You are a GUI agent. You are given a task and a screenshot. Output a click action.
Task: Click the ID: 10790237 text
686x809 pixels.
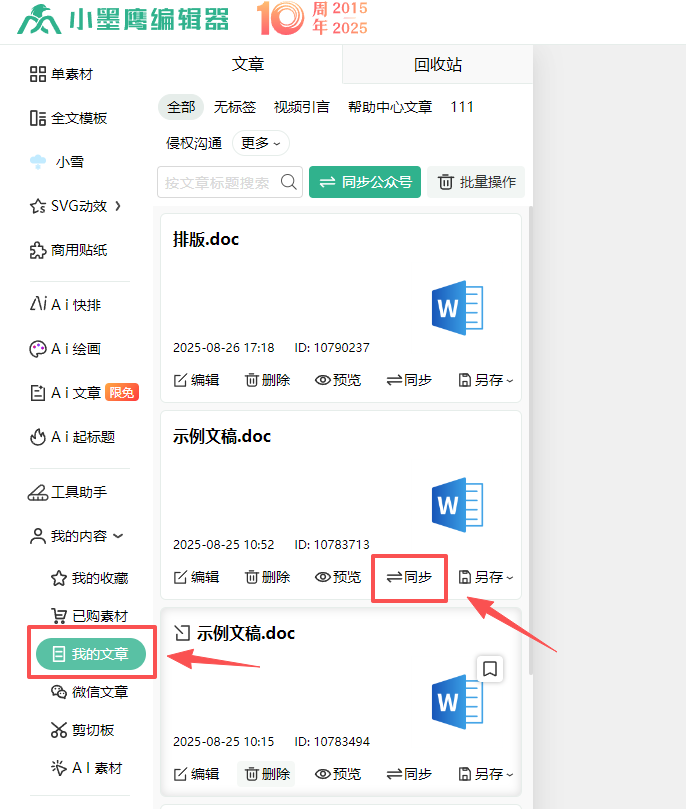(332, 348)
